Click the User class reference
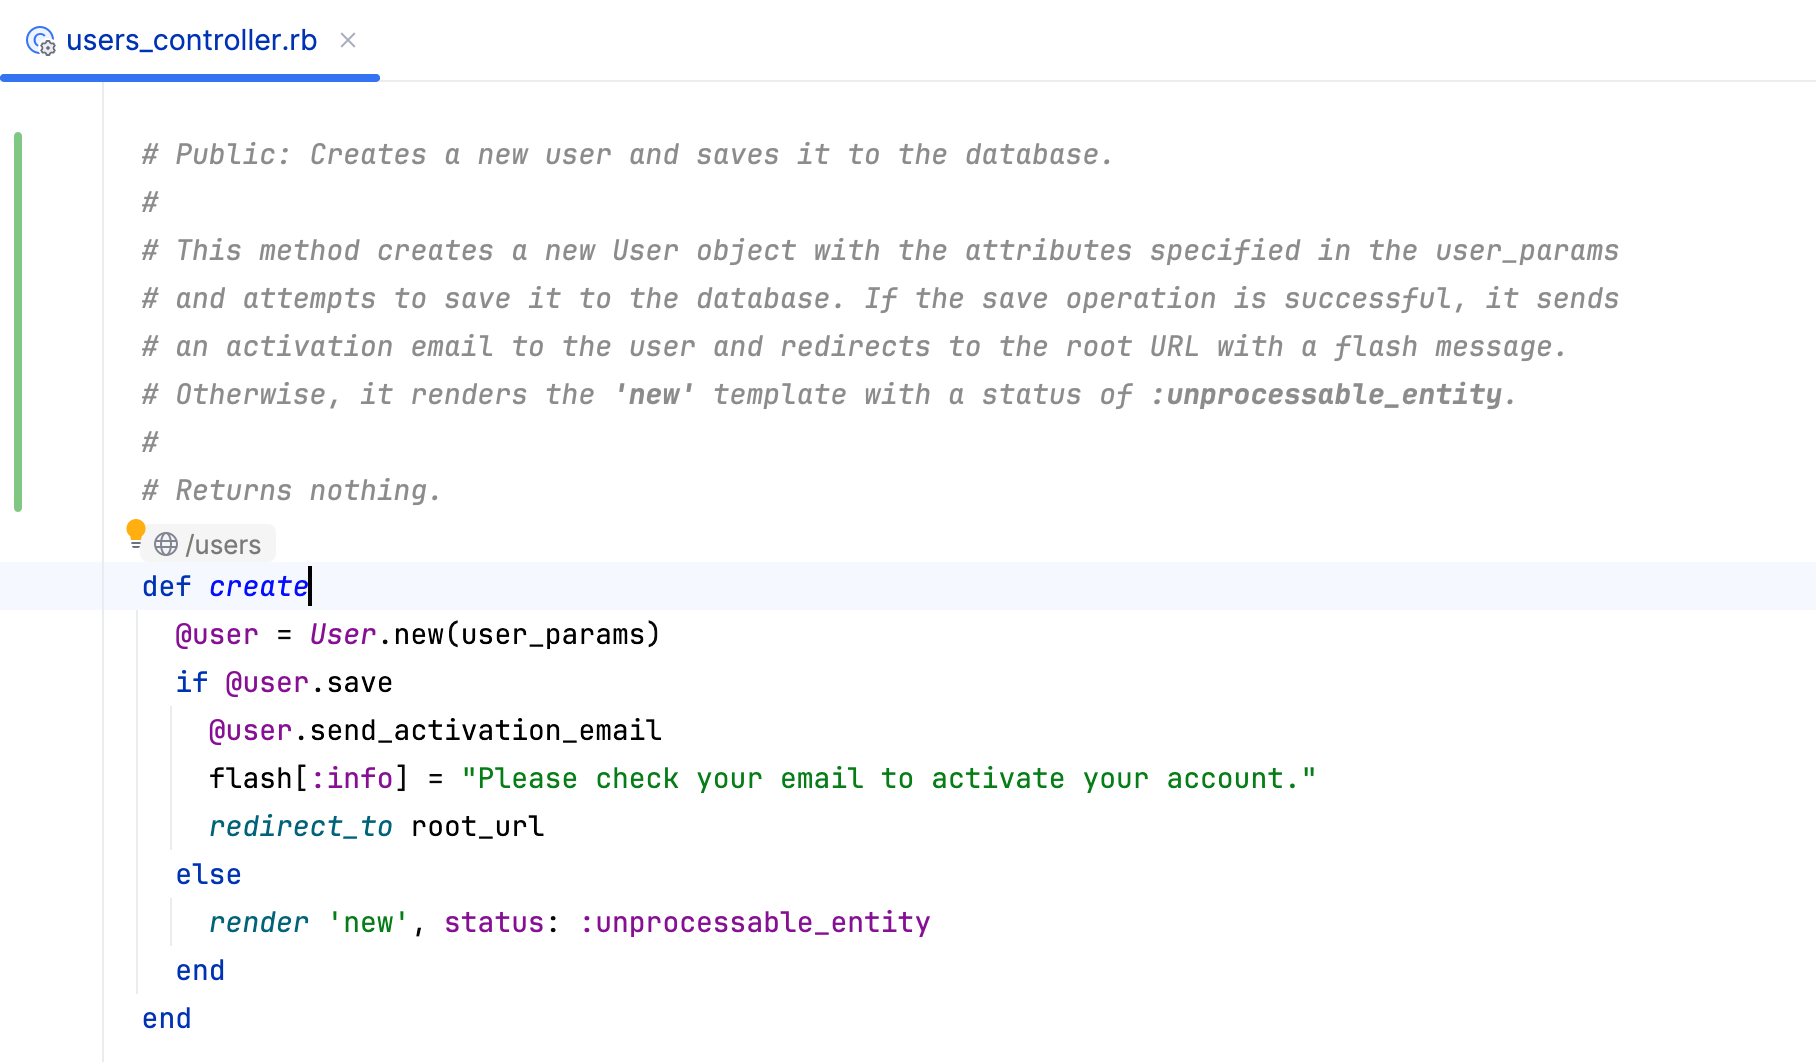 click(x=341, y=634)
